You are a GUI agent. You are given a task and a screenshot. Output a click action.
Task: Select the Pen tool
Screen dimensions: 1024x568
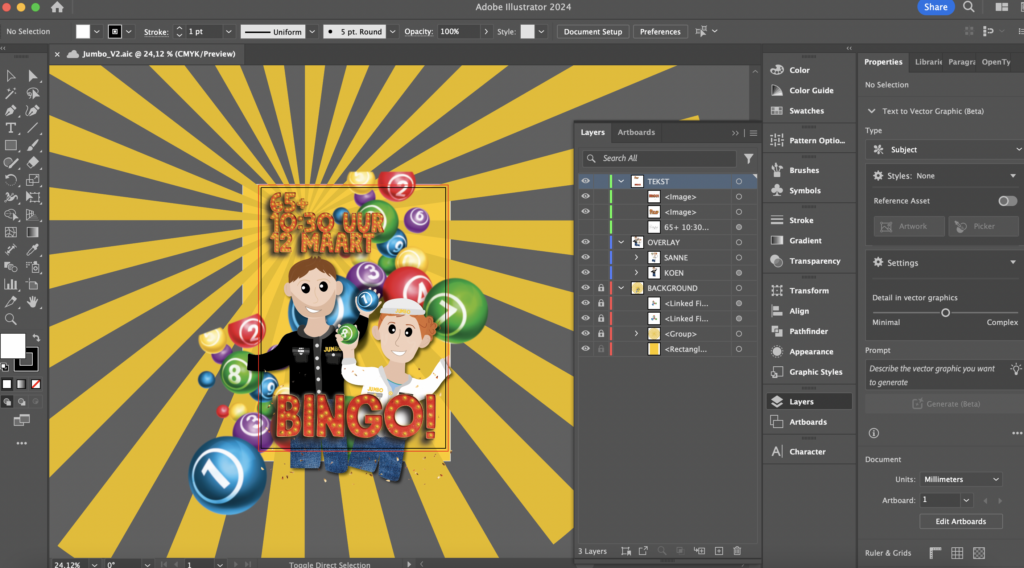coord(10,111)
